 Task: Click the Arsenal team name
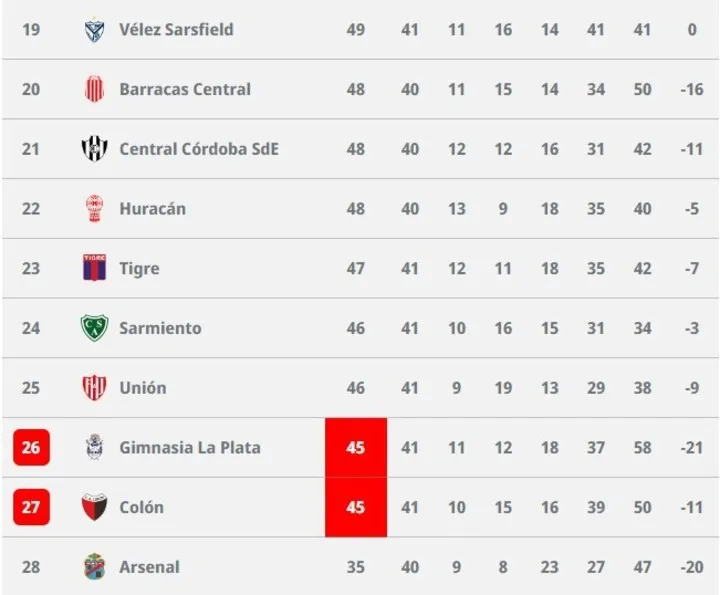150,567
